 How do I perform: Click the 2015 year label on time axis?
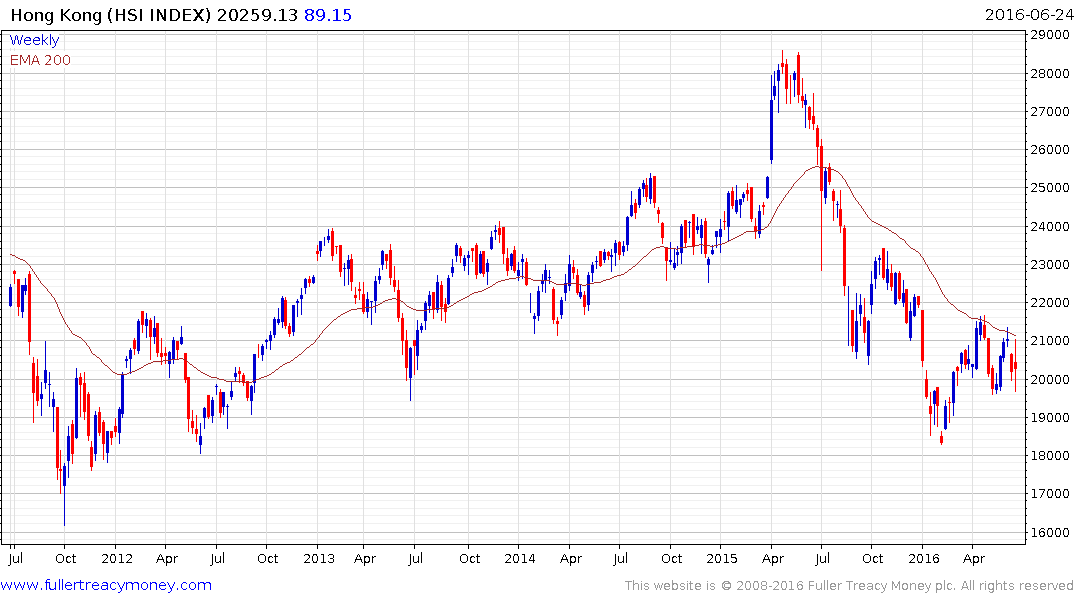tap(722, 558)
